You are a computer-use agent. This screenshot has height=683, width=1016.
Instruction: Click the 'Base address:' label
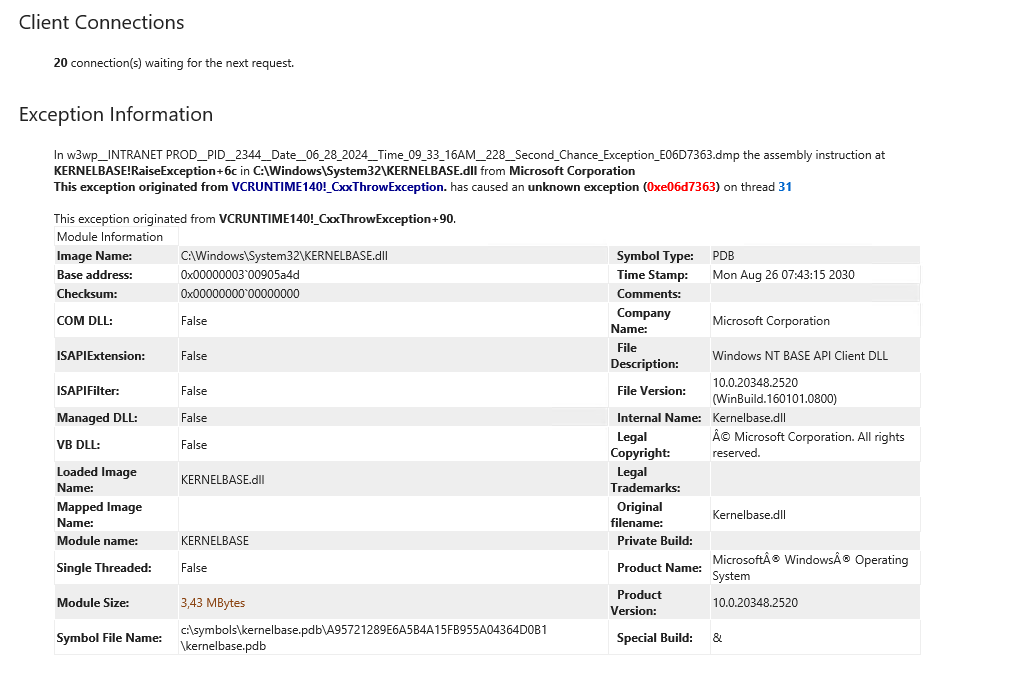pyautogui.click(x=95, y=274)
